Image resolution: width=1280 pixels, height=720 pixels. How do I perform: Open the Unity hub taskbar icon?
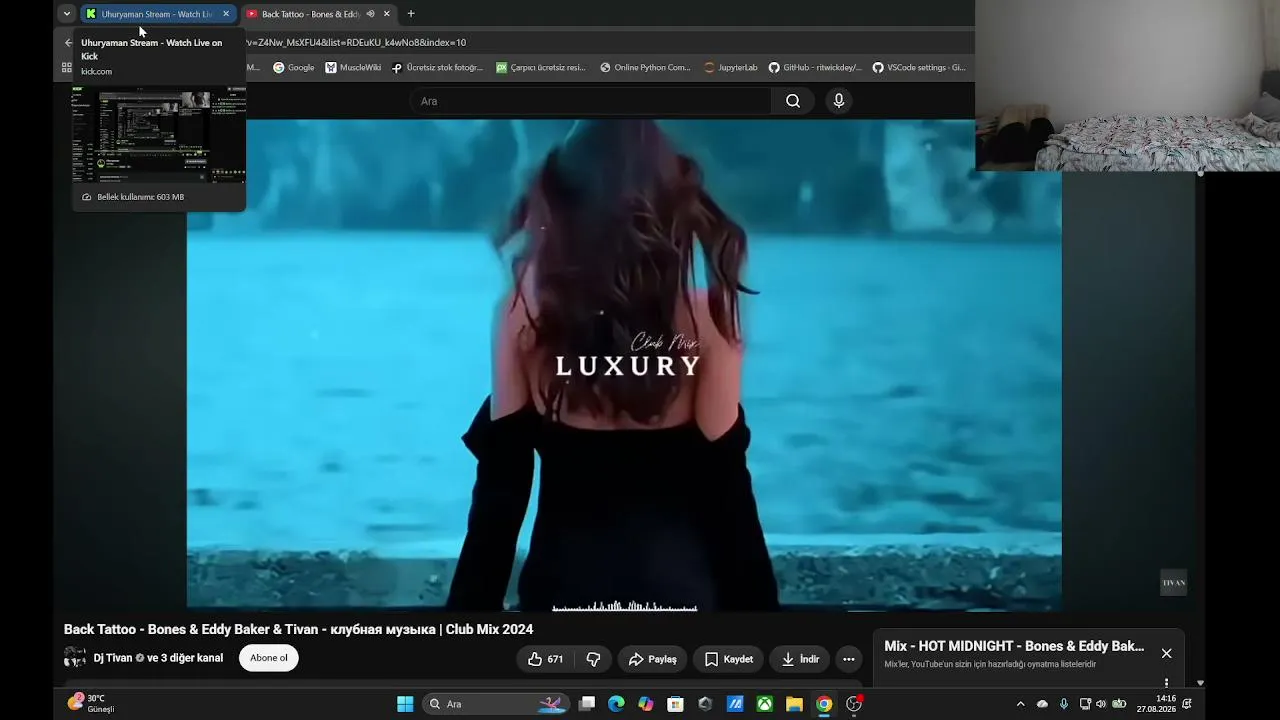point(705,704)
